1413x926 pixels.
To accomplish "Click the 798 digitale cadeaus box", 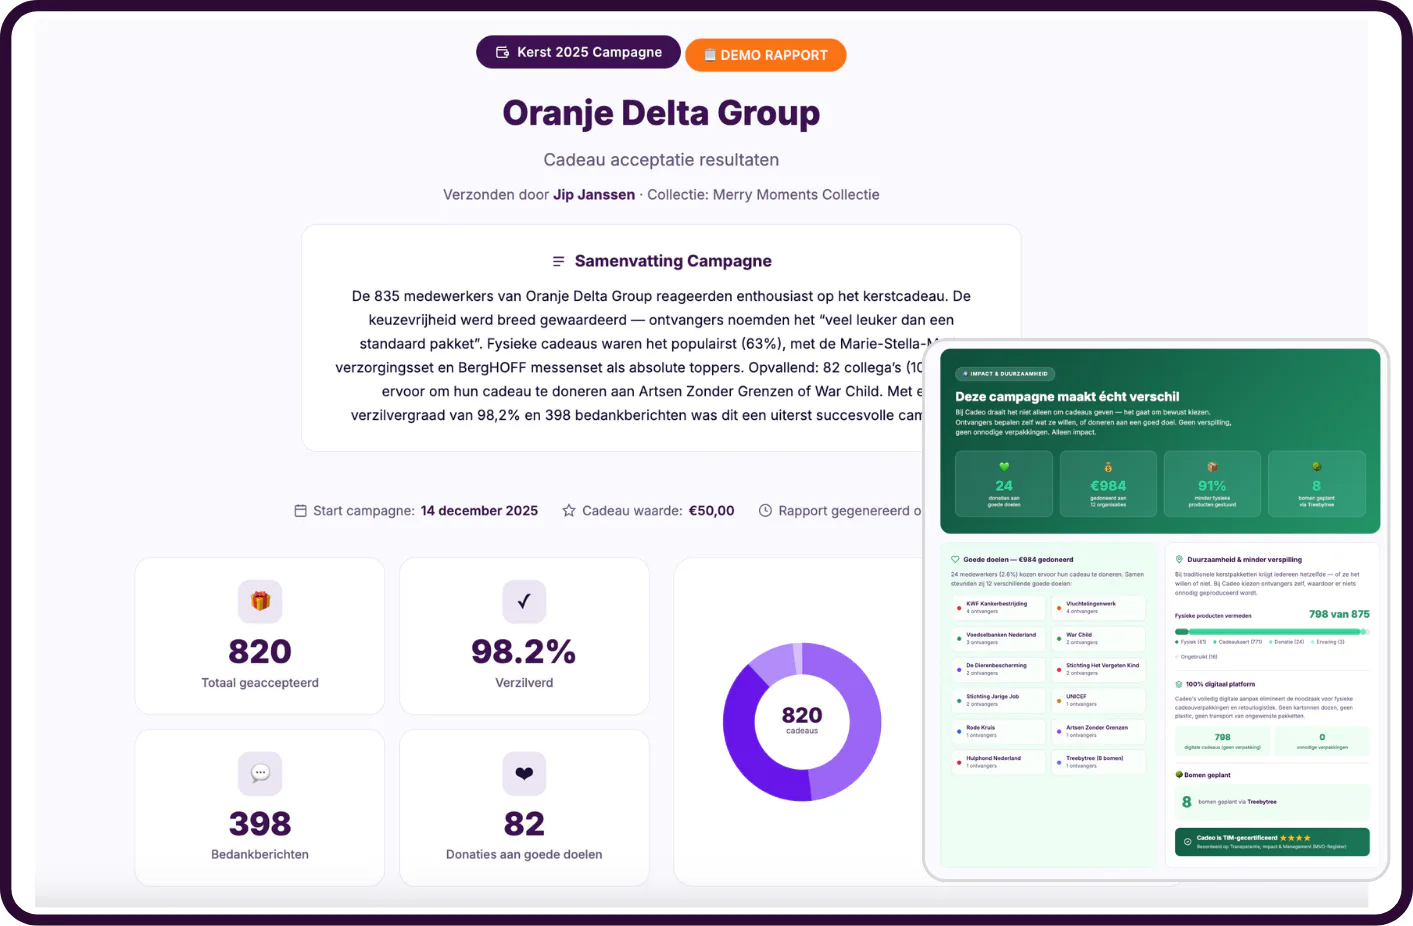I will [x=1222, y=741].
